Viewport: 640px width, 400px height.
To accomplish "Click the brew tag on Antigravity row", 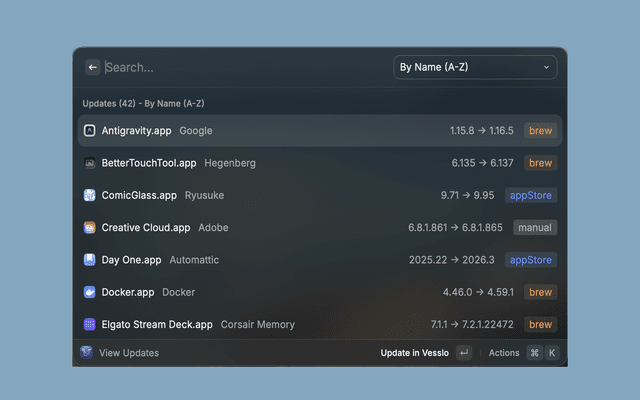I will tap(540, 131).
